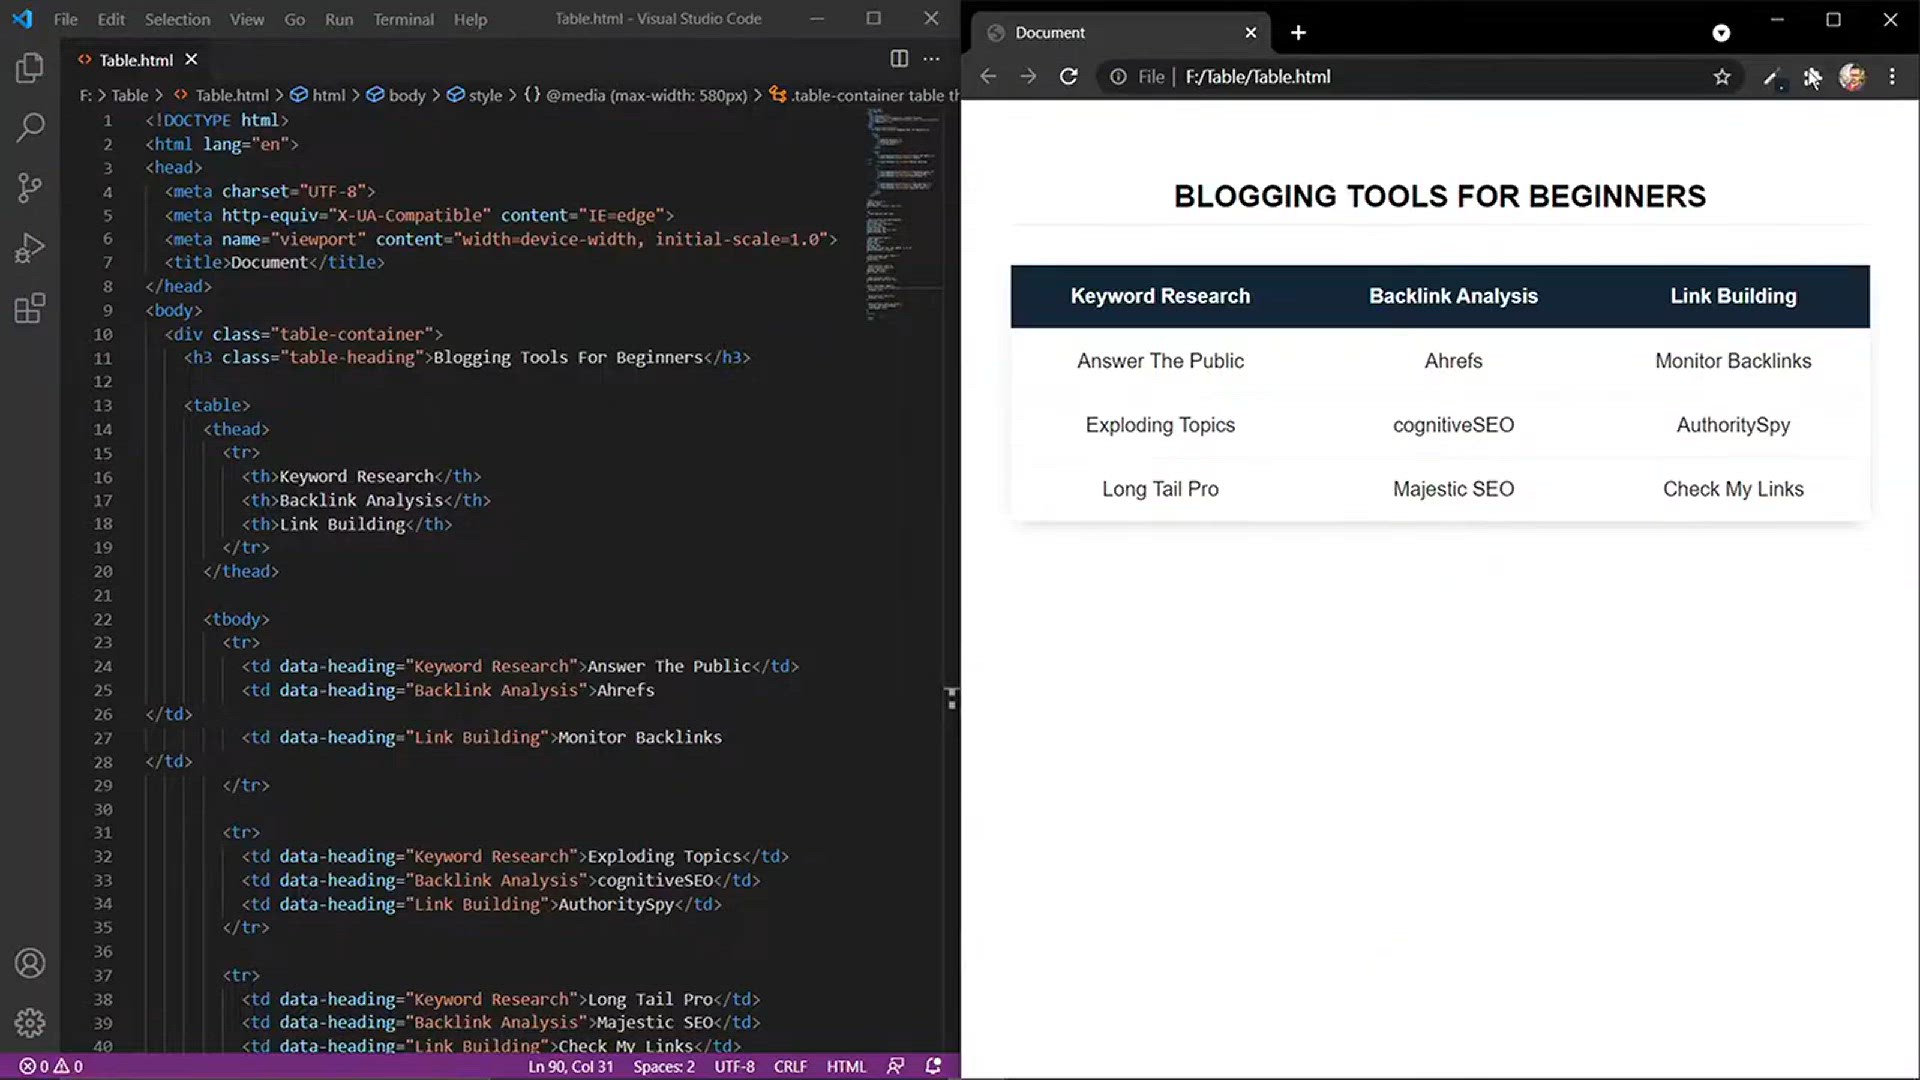
Task: Change indentation via Spaces: 2
Action: tap(664, 1066)
